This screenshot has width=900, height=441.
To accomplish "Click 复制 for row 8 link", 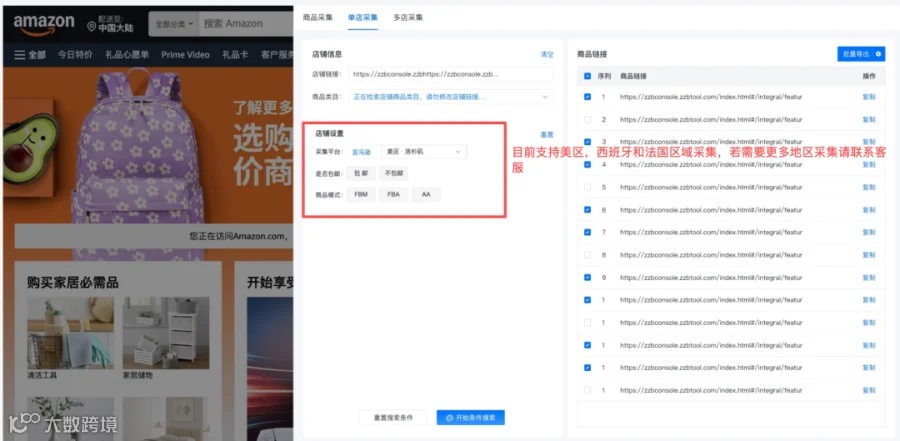I will (x=869, y=254).
